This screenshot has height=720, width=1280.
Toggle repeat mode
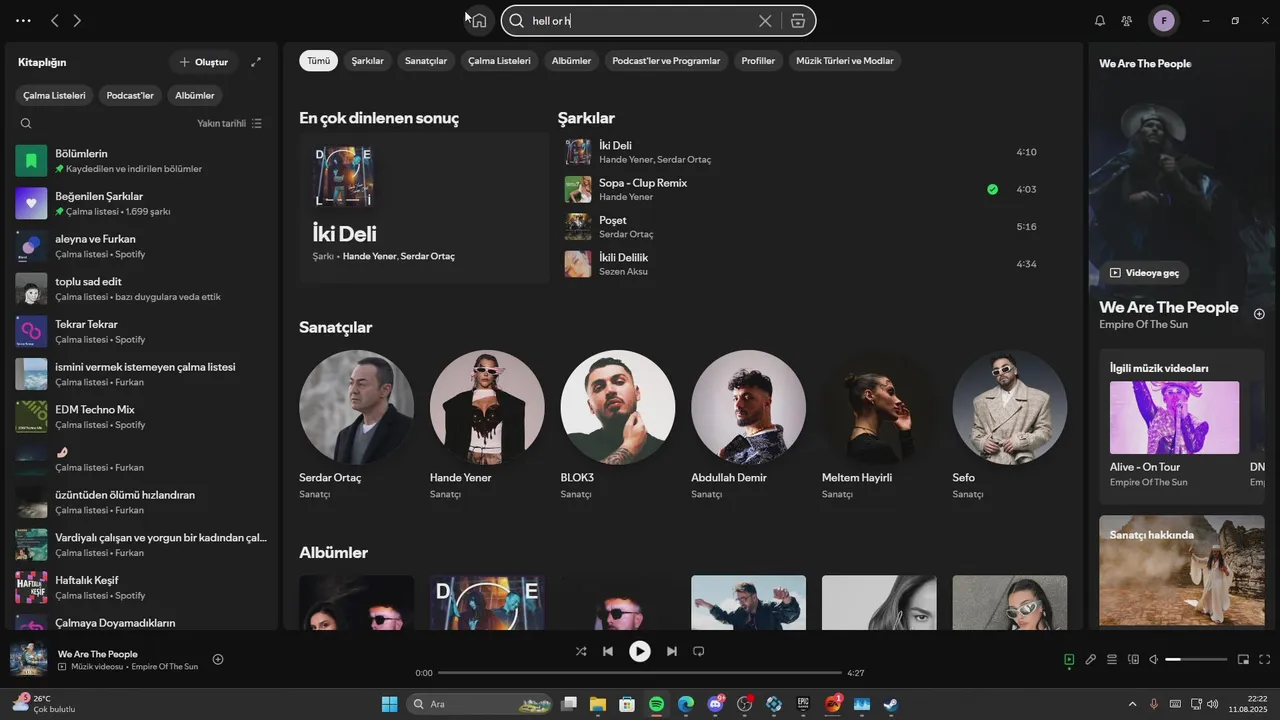tap(699, 651)
